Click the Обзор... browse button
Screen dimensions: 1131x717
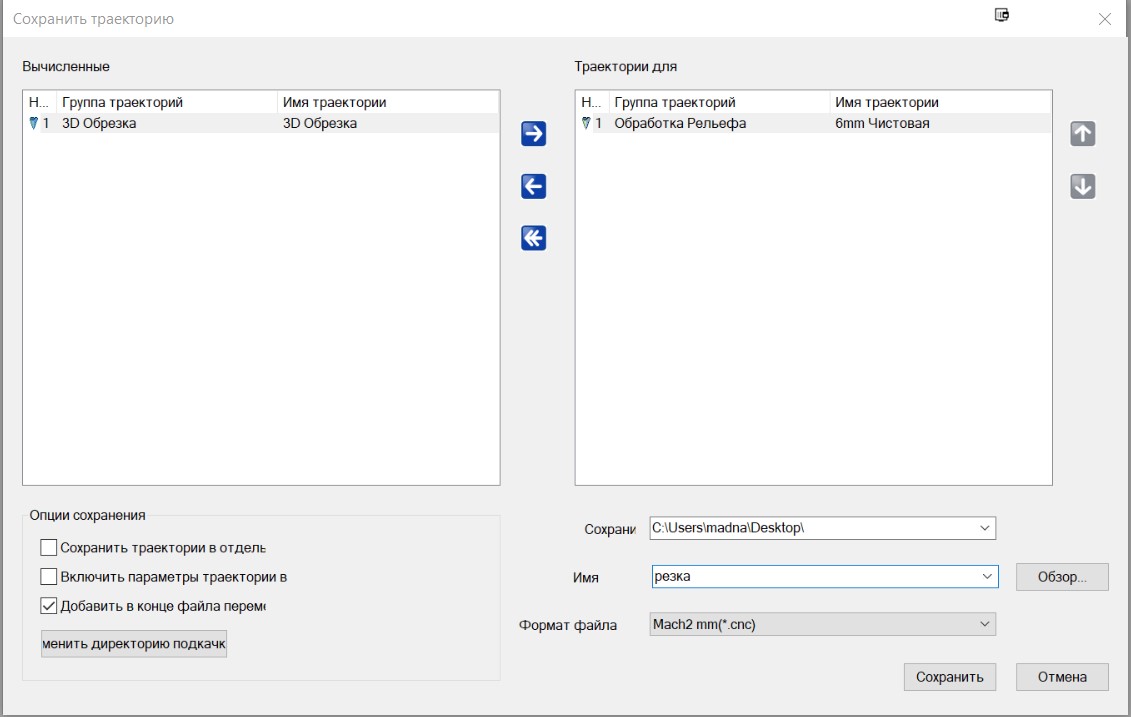(1062, 577)
